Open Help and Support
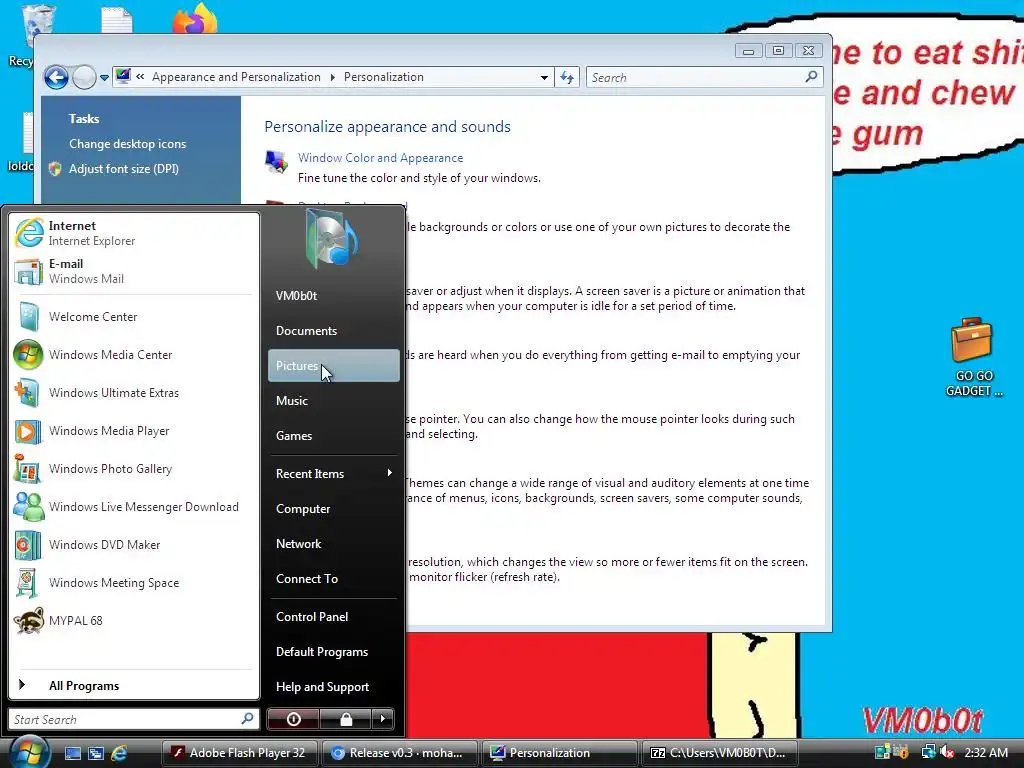This screenshot has width=1024, height=768. tap(333, 686)
